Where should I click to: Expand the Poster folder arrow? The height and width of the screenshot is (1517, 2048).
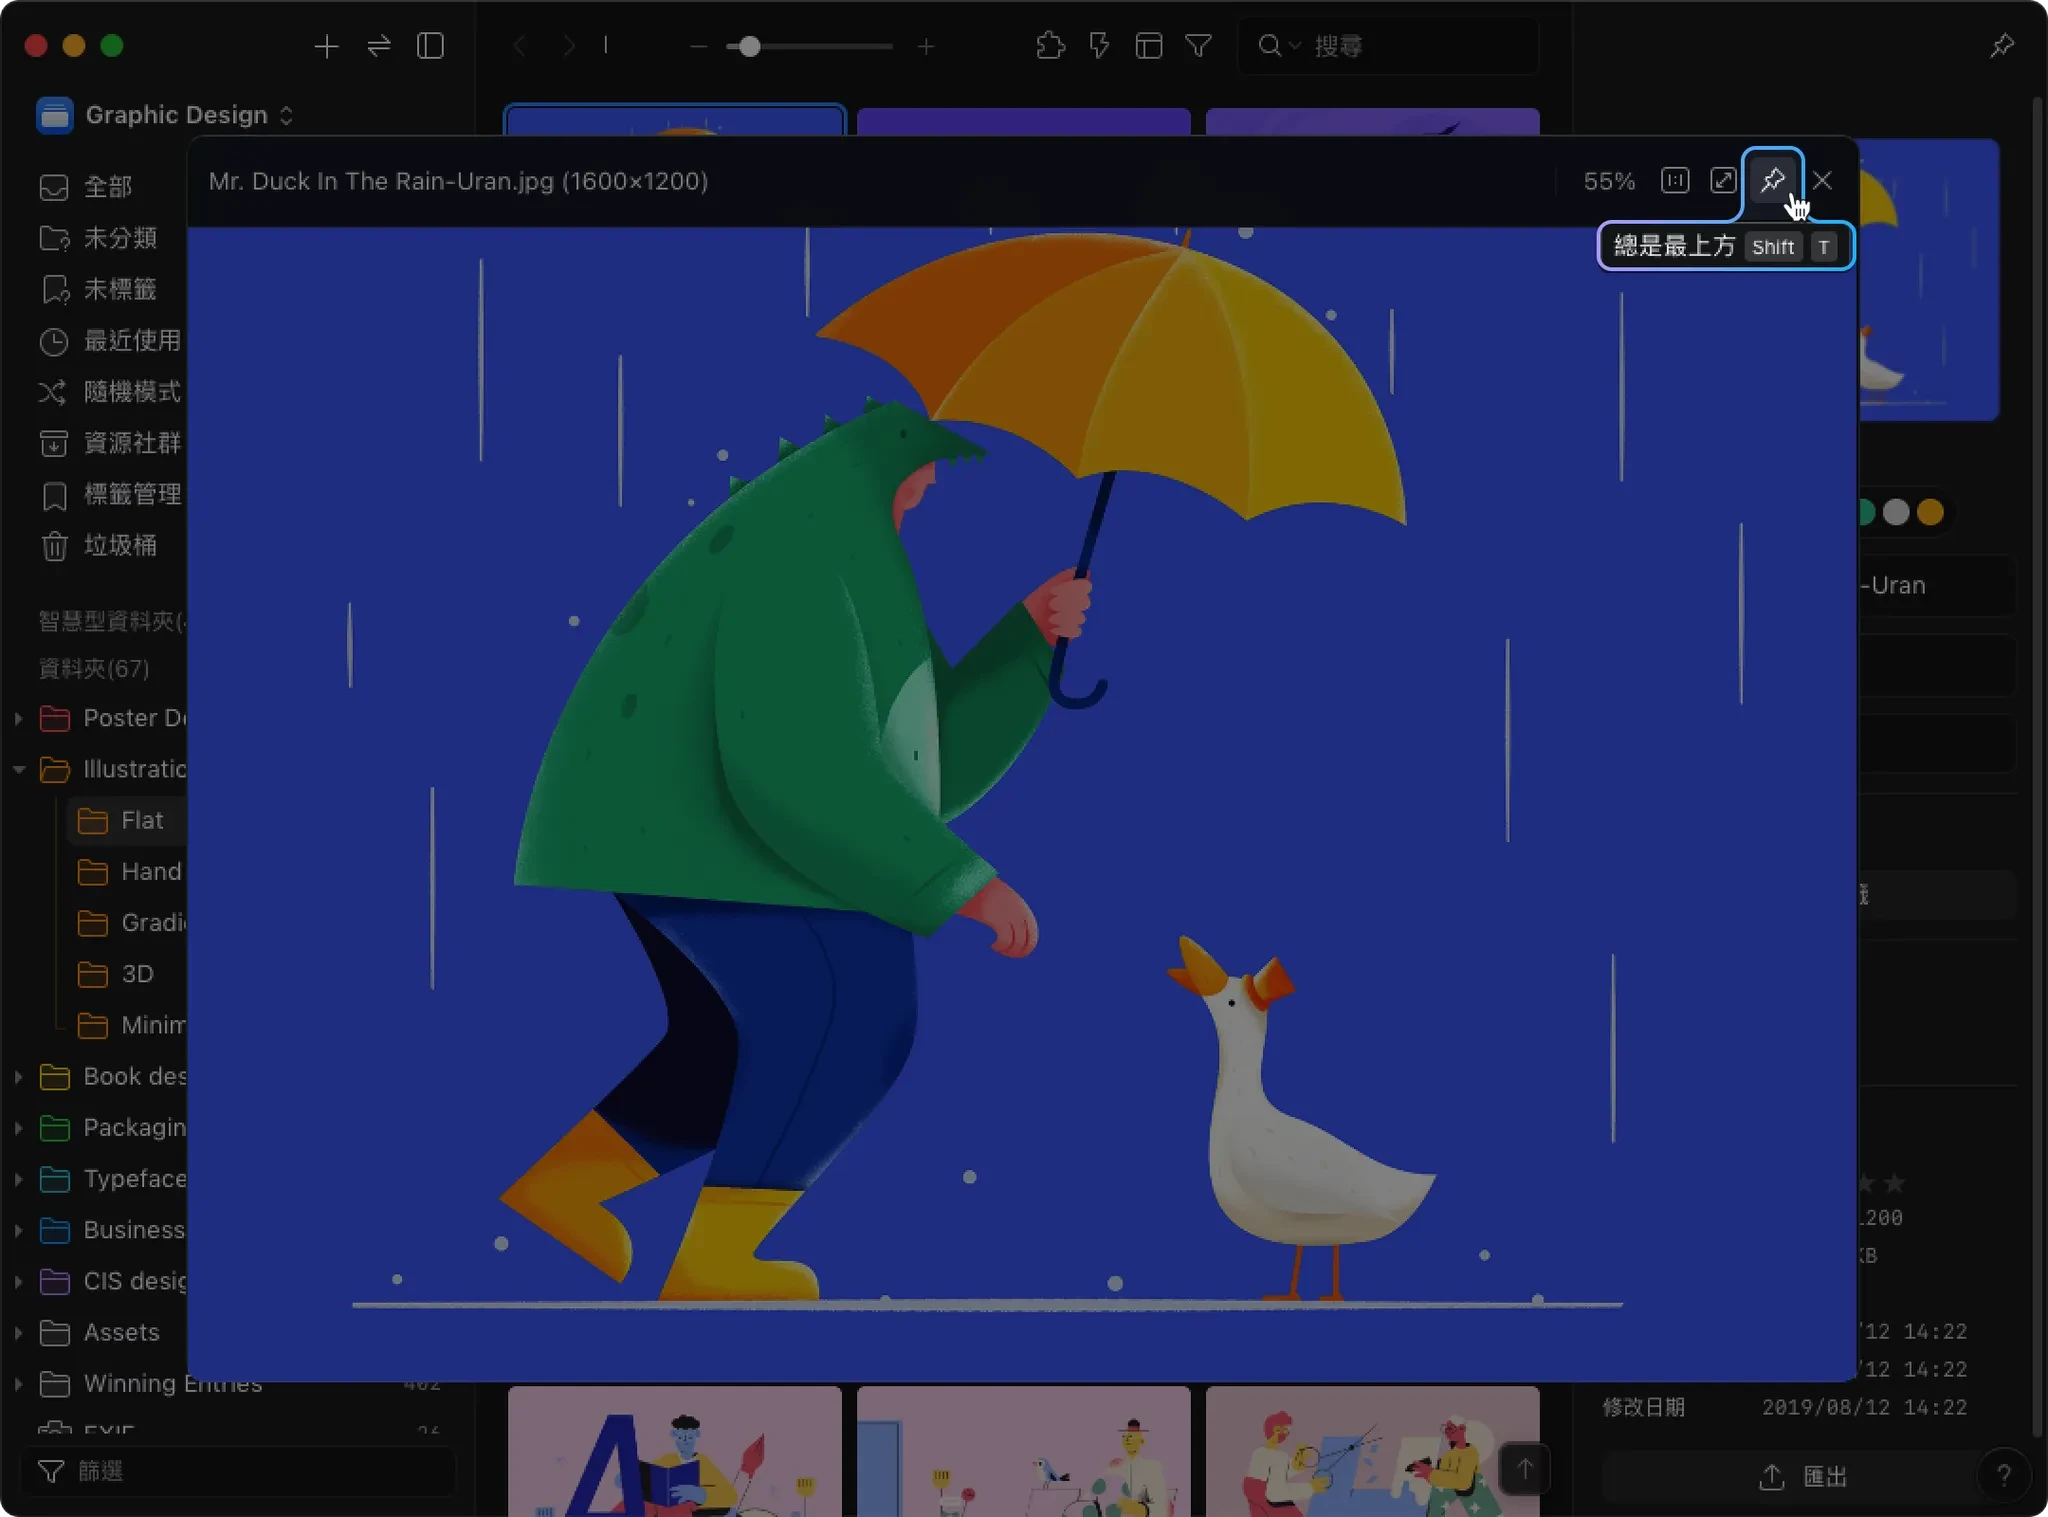[19, 718]
